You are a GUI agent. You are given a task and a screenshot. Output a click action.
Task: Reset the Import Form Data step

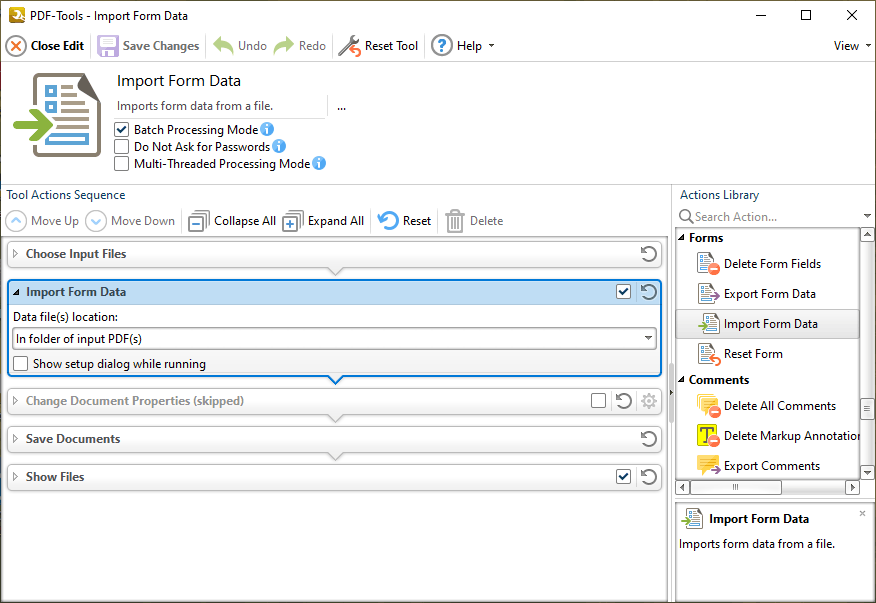click(x=648, y=292)
